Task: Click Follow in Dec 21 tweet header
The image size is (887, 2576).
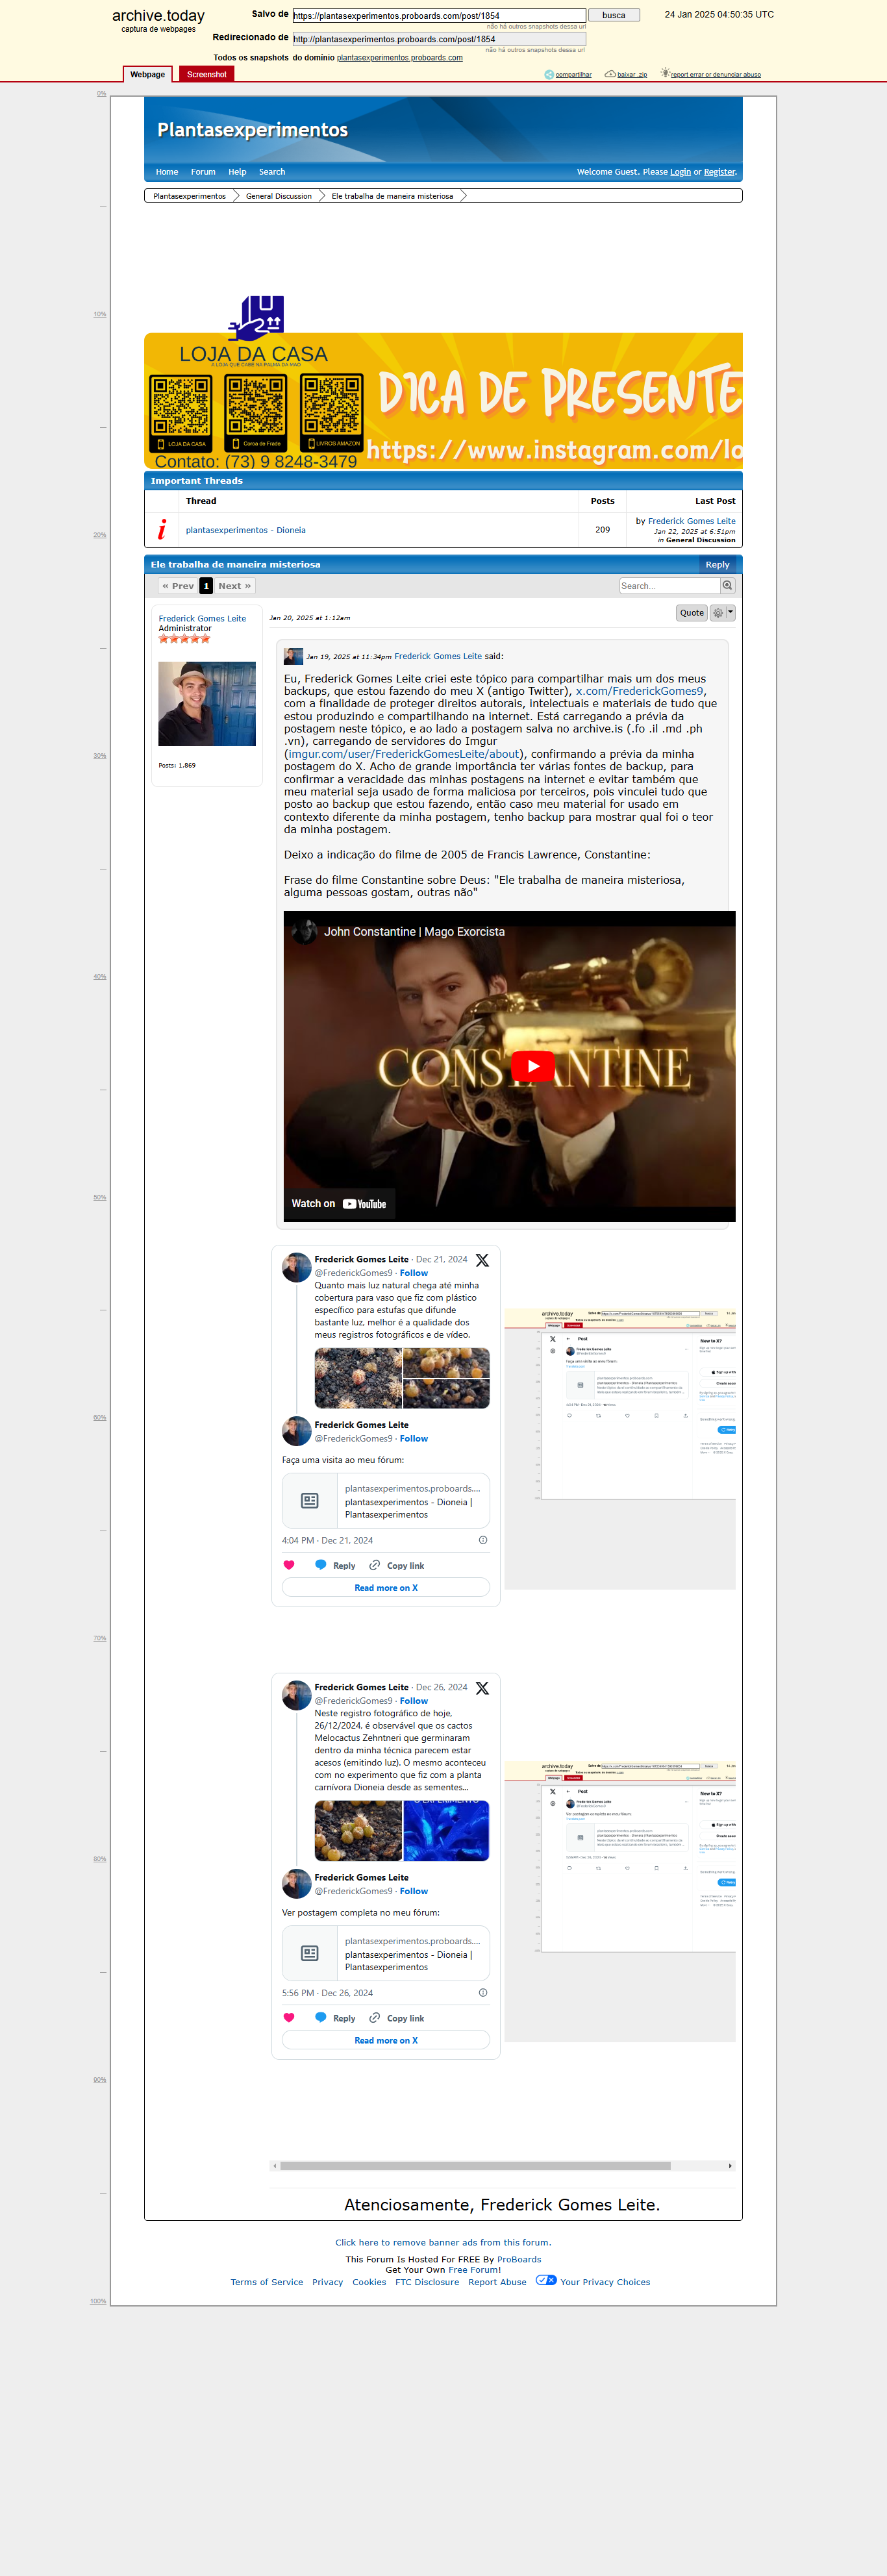Action: [x=414, y=1273]
